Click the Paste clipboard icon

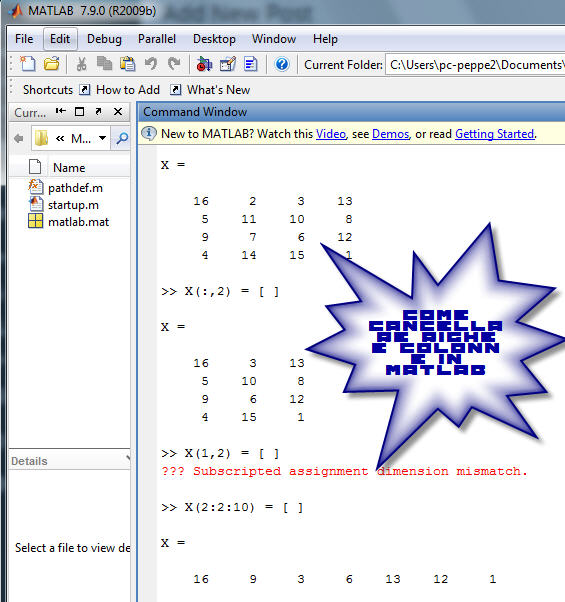coord(127,64)
